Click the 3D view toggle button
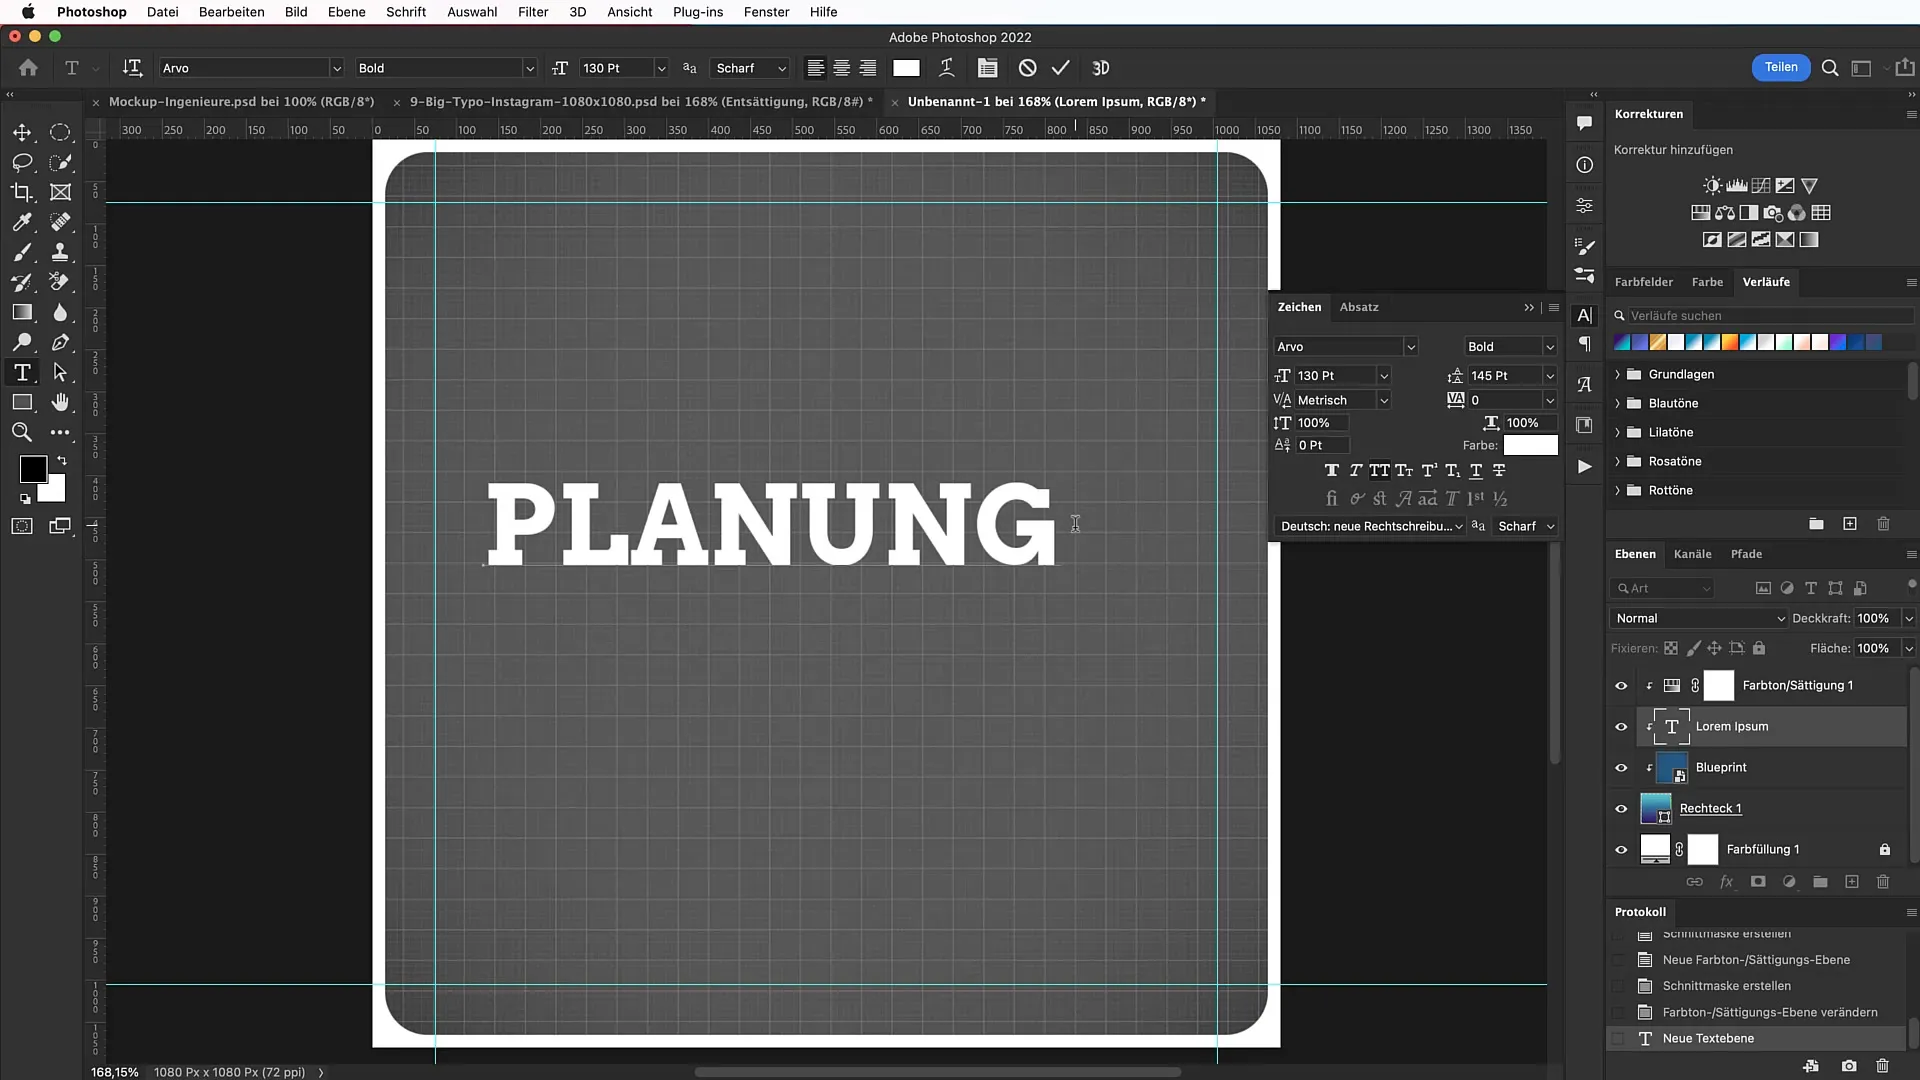 (1100, 67)
